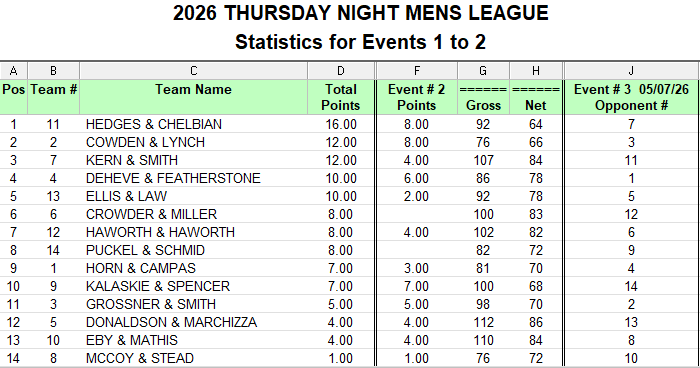Select DONALDSON & MARCHIZZA cell
The image size is (700, 368).
[193, 322]
